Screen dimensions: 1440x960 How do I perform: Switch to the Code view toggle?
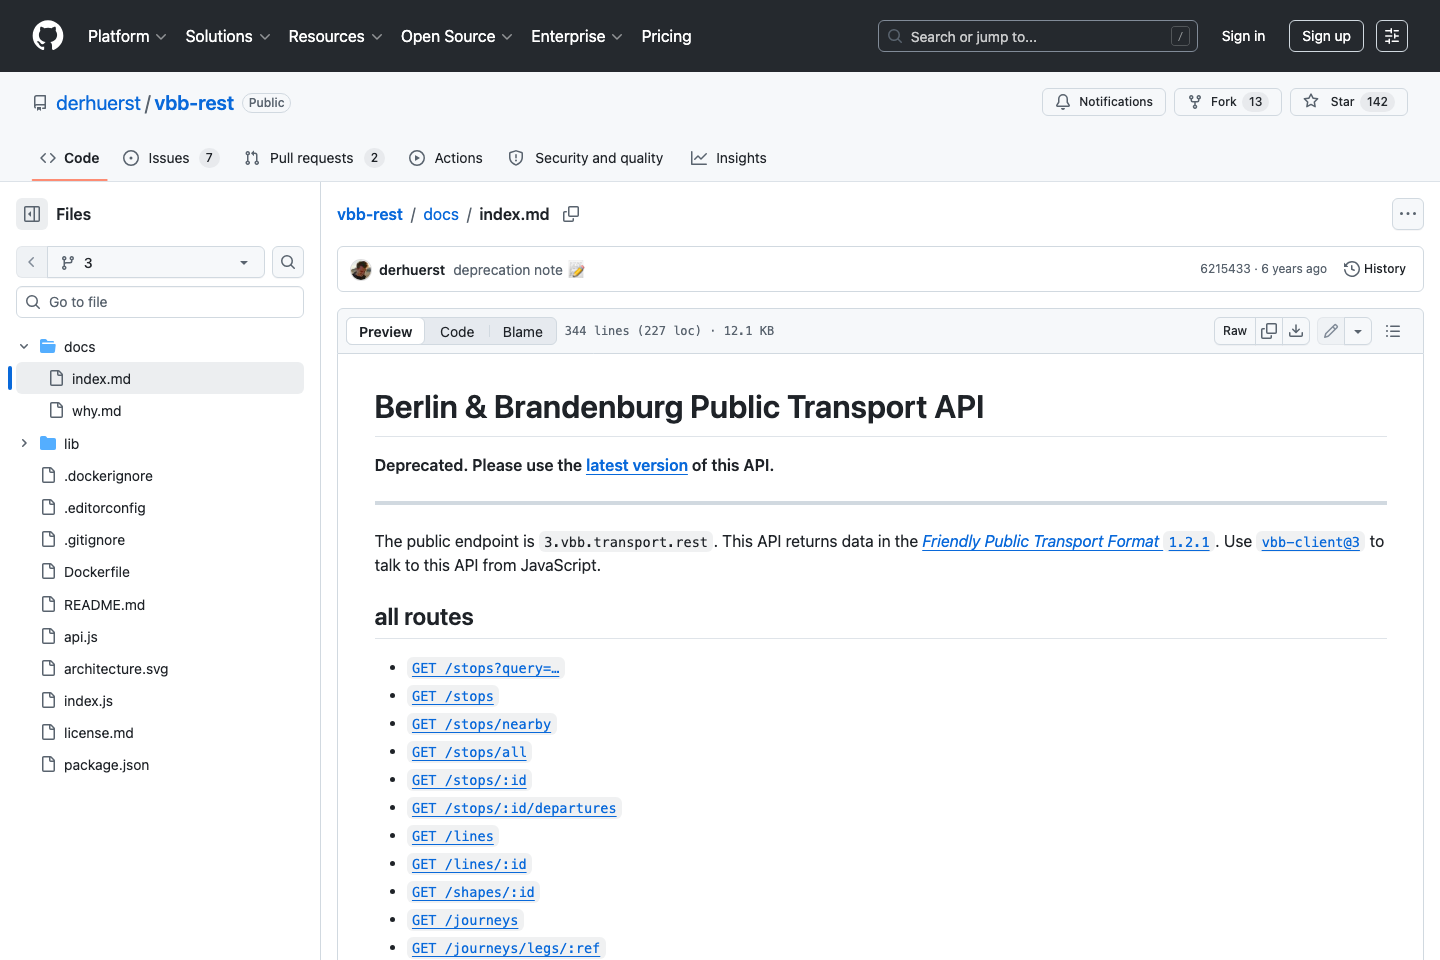tap(457, 332)
